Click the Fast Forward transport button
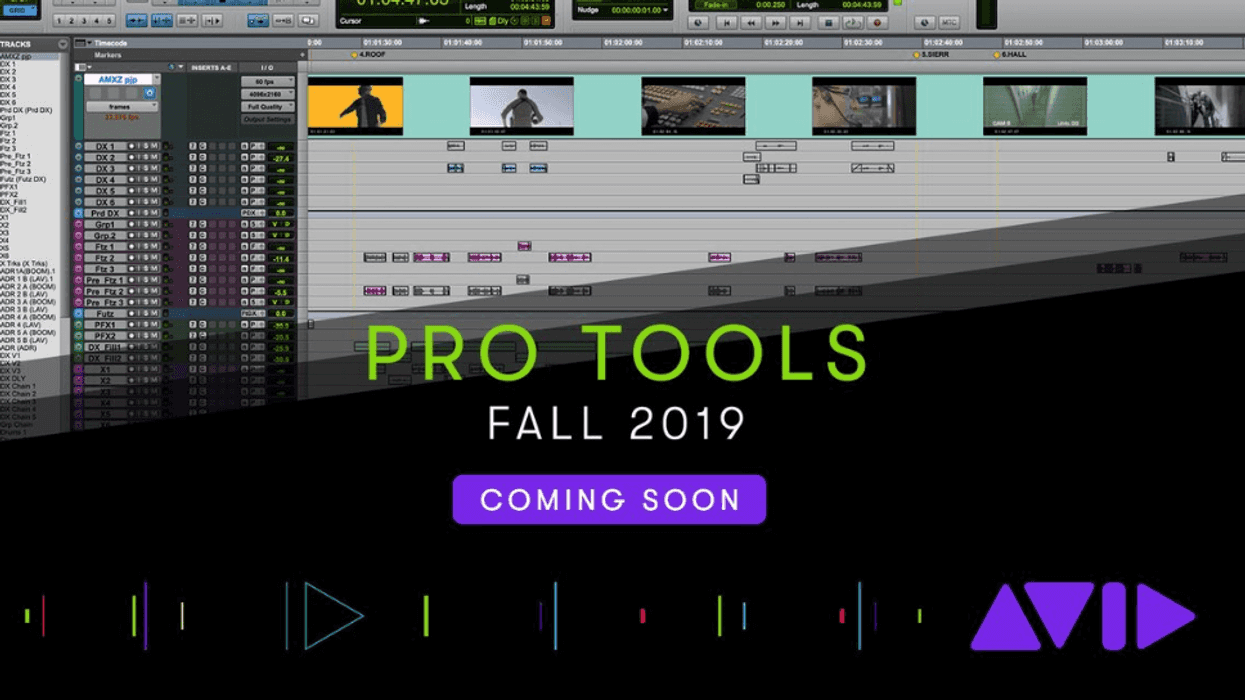 coord(775,22)
